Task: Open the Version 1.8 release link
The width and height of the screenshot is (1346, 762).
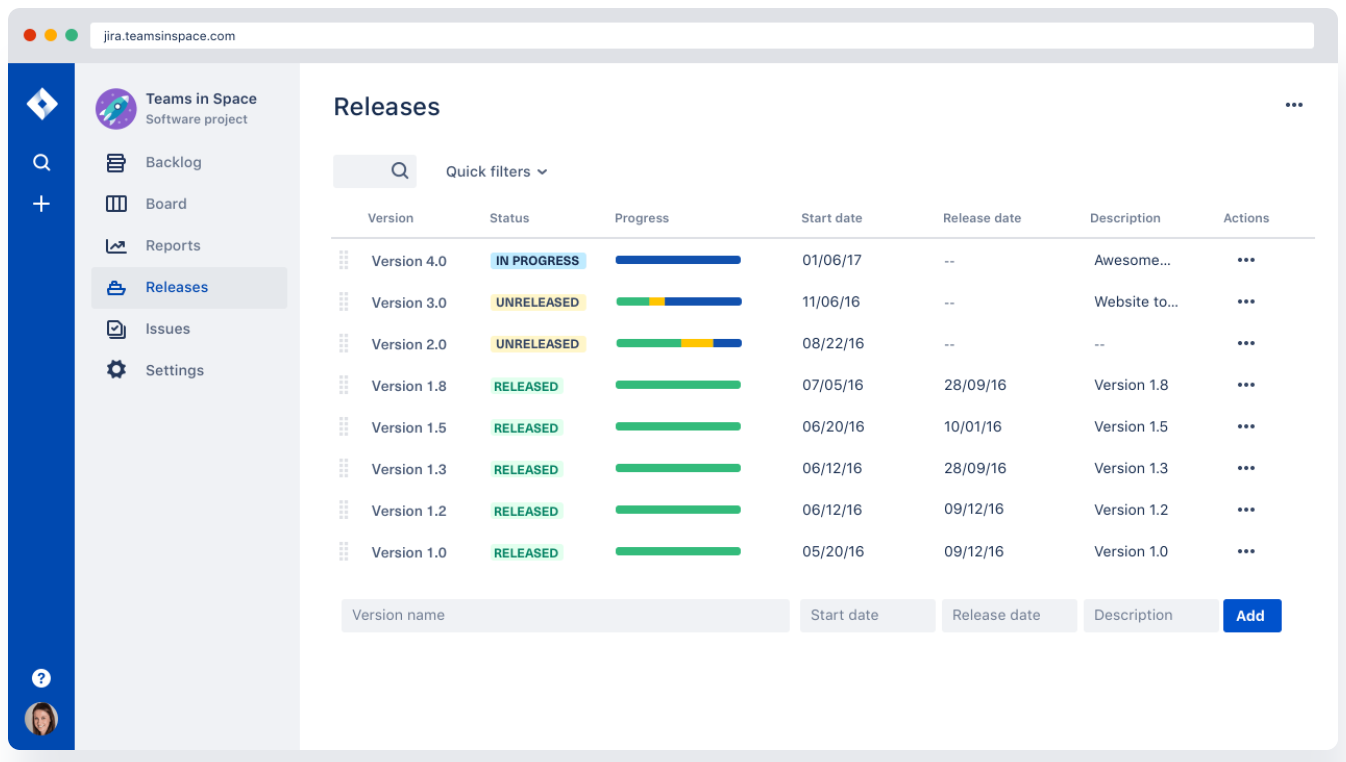Action: 409,386
